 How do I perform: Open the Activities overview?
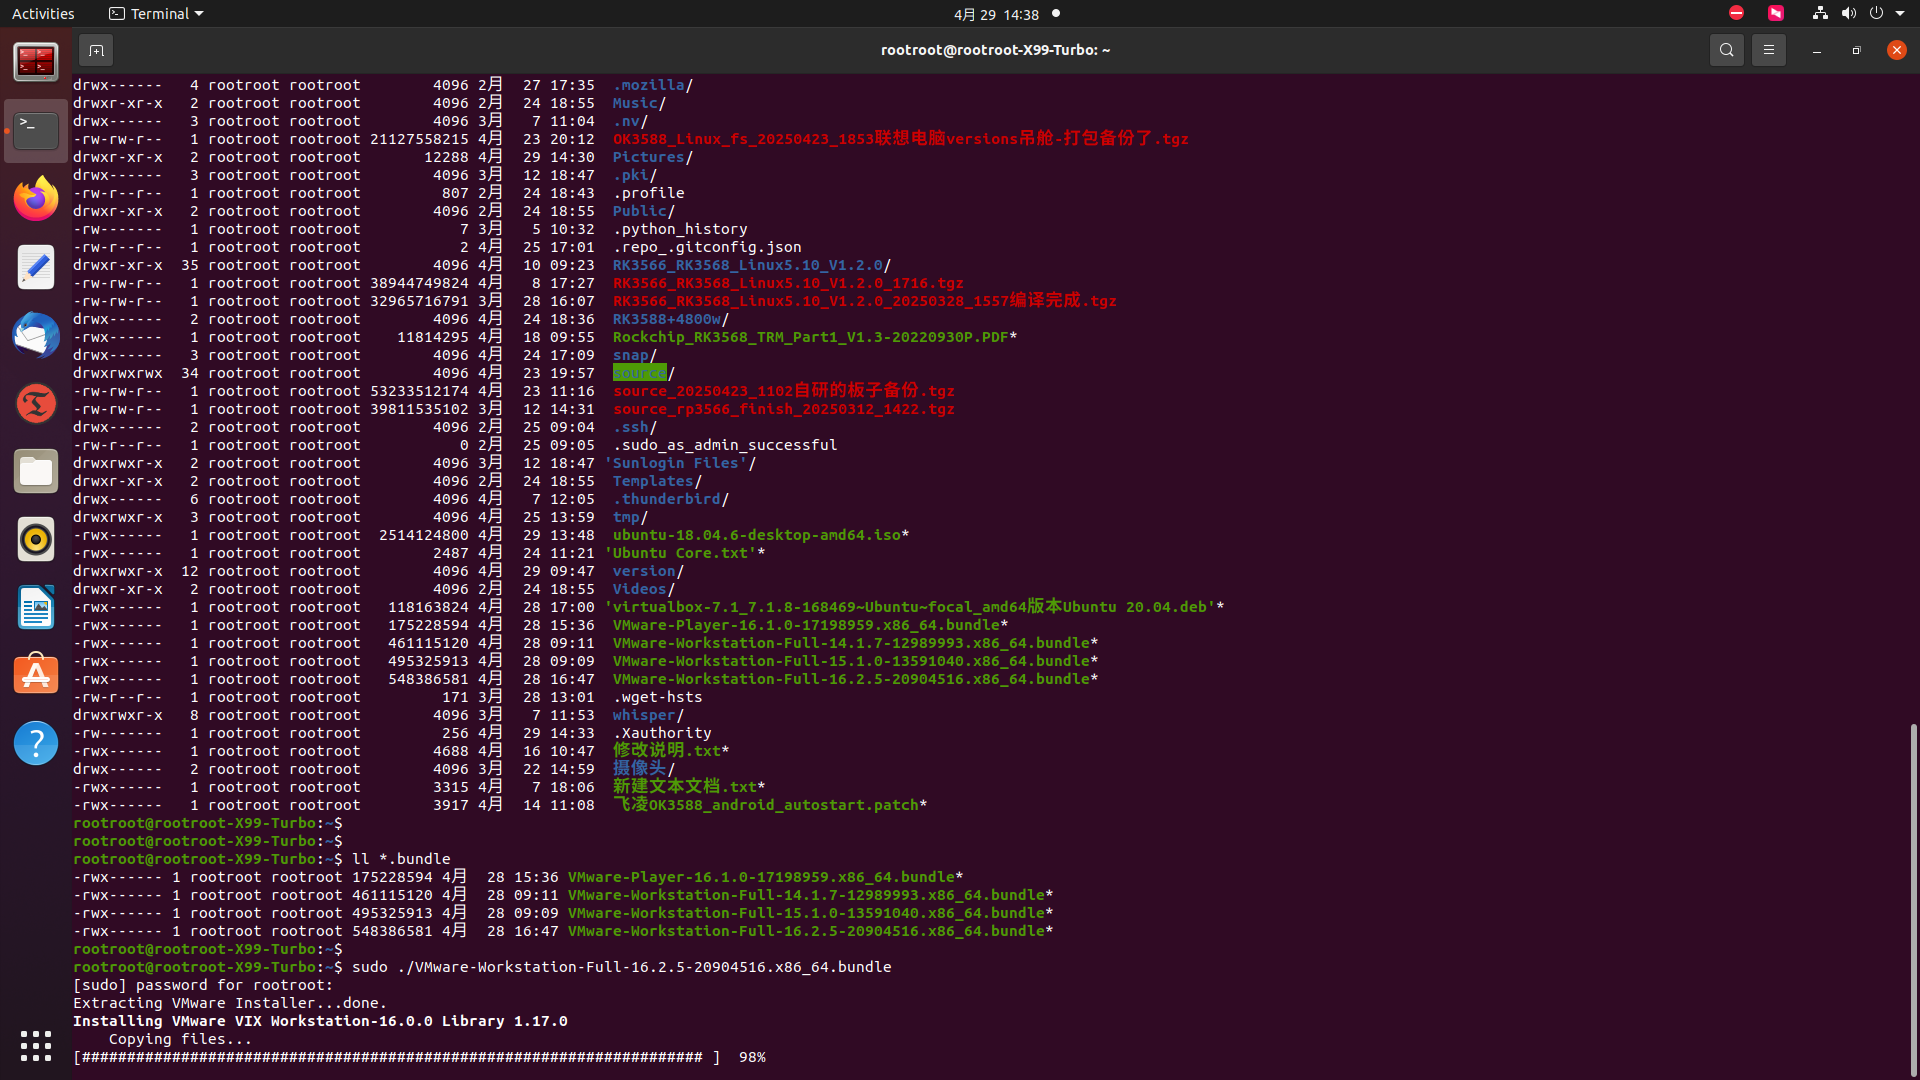43,14
